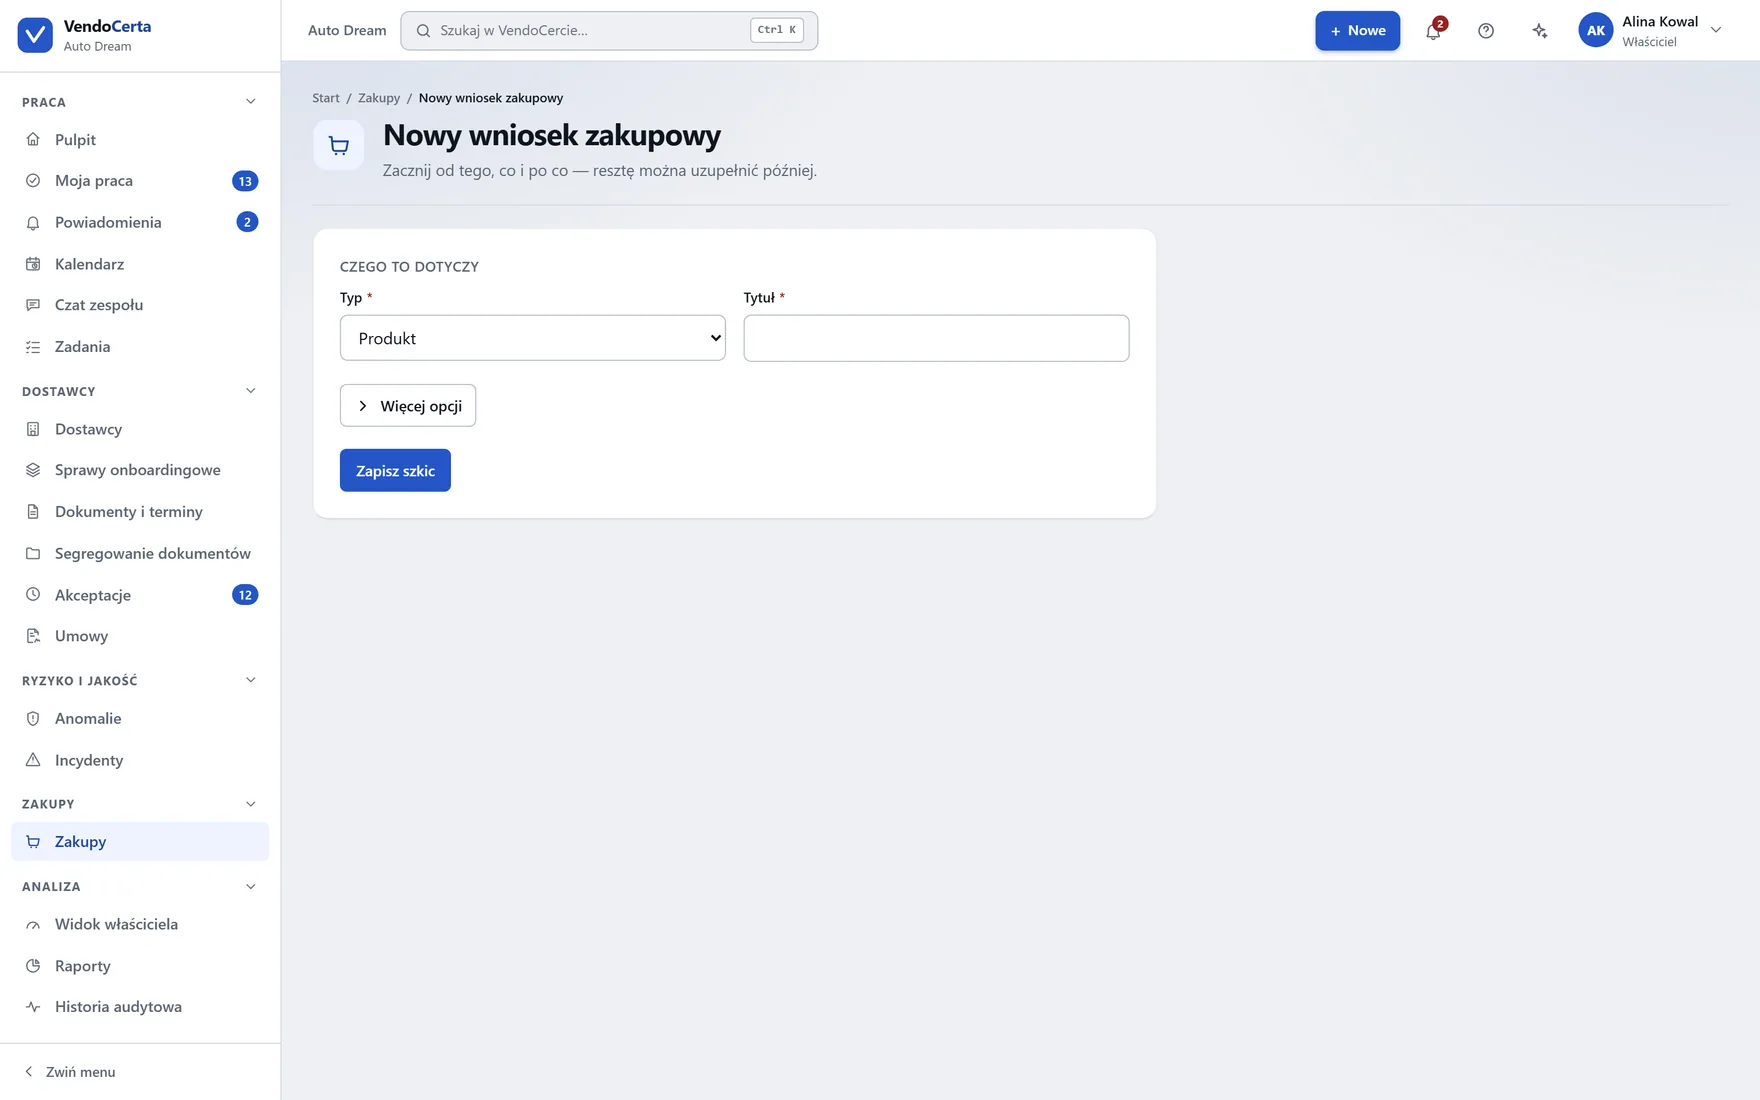Collapse sidebar with Zwiń menu
The width and height of the screenshot is (1760, 1100).
point(70,1072)
